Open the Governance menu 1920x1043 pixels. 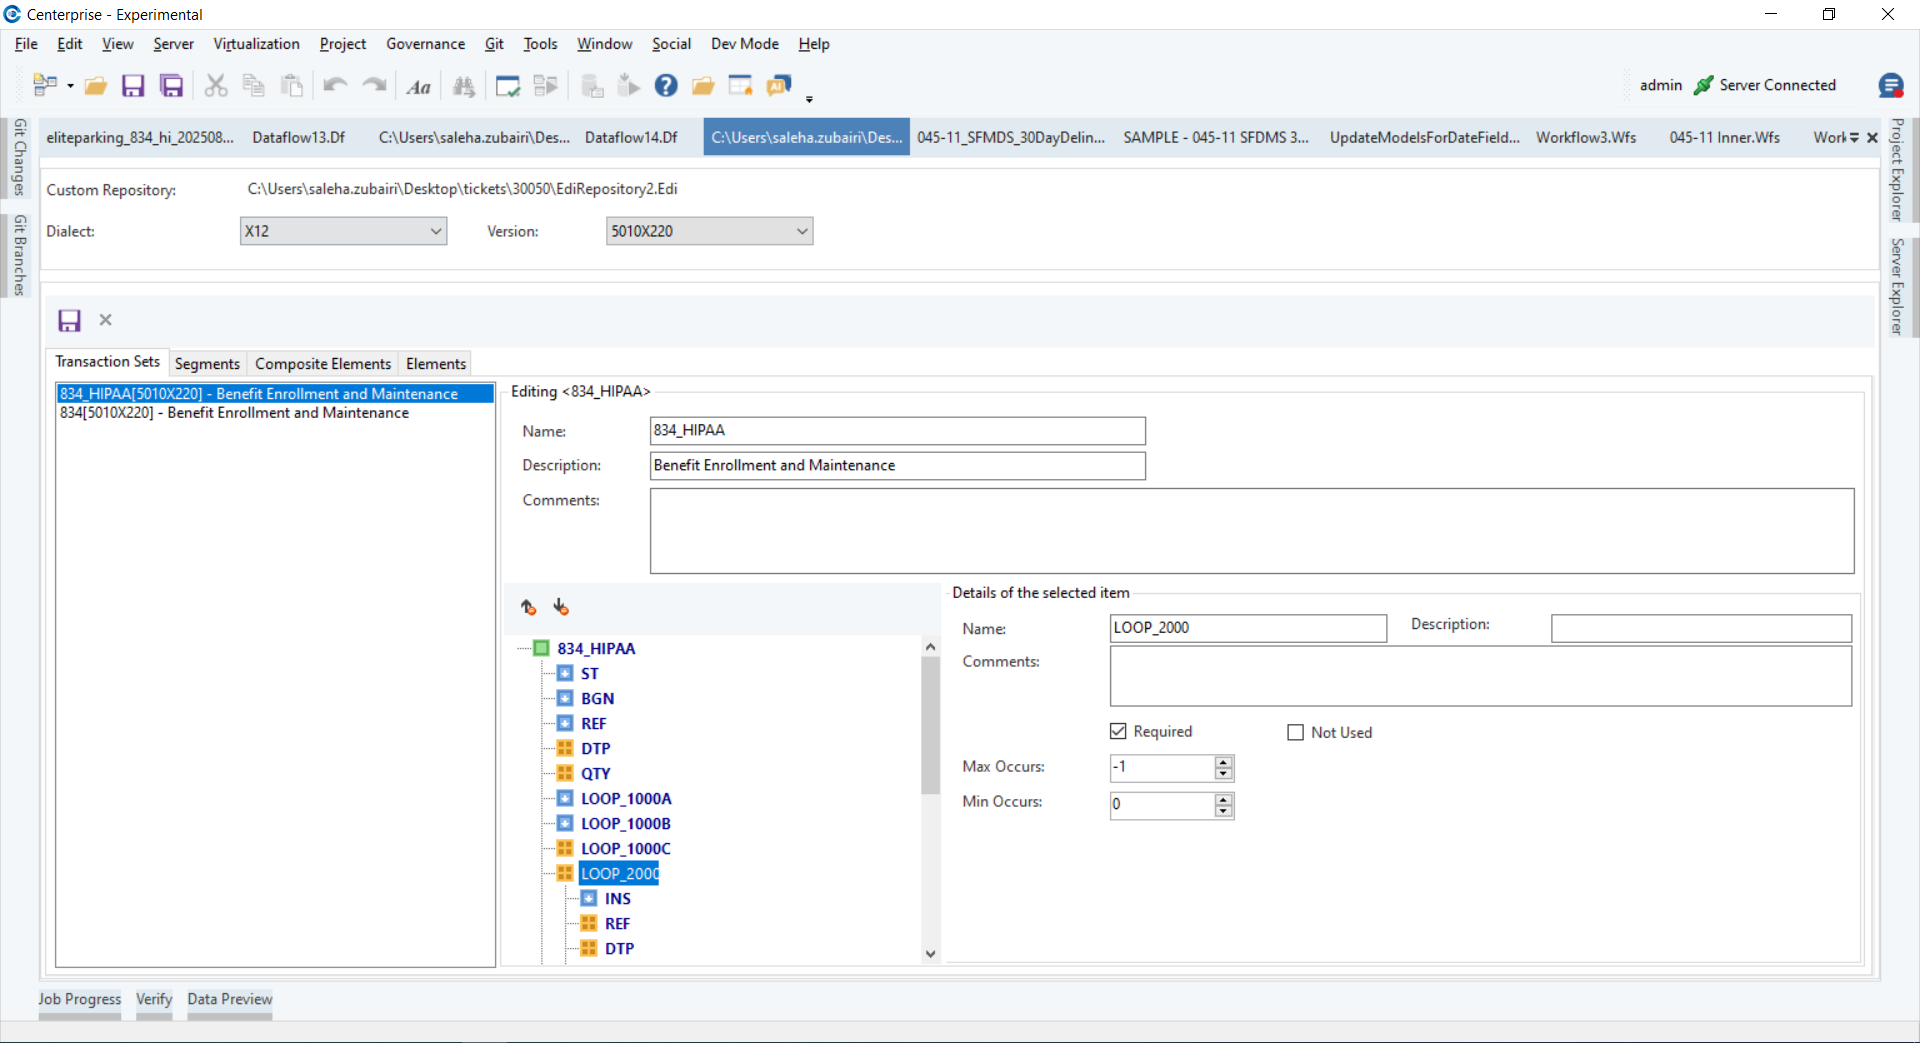tap(425, 44)
